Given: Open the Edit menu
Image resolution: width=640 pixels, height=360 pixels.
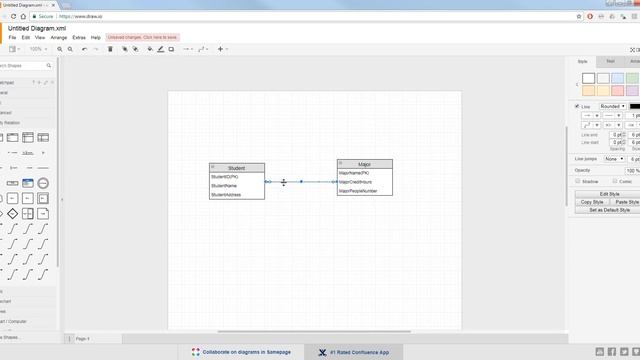Looking at the screenshot, I should coord(26,38).
